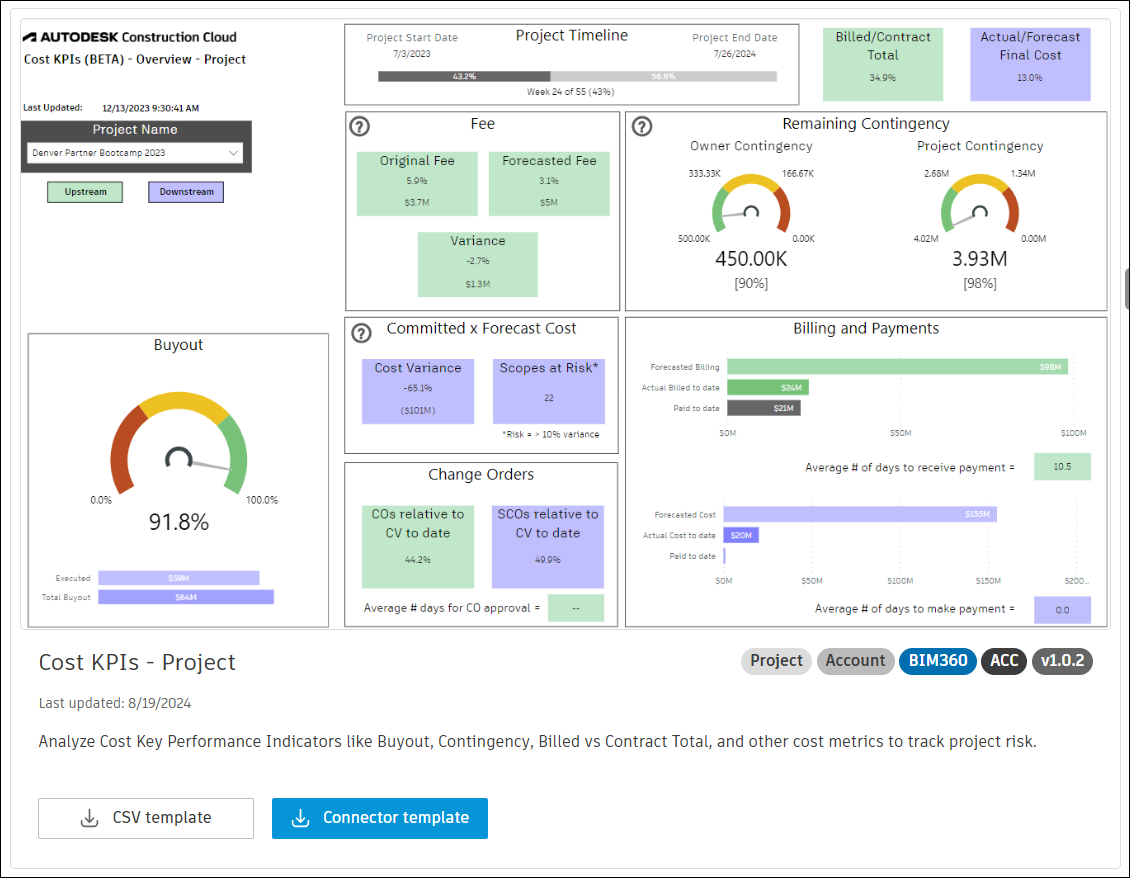Click the 450.00K owner contingency value
The image size is (1130, 878).
click(x=751, y=259)
